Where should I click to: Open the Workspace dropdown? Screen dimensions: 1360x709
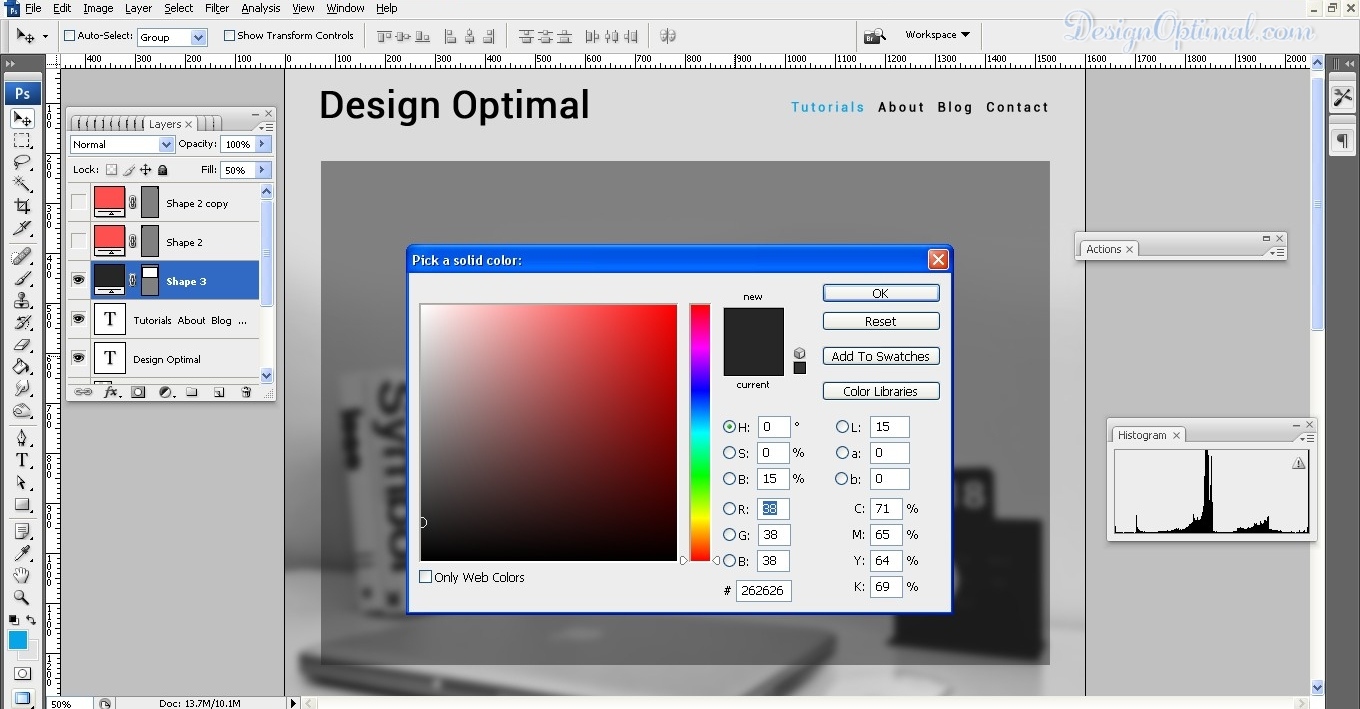(x=937, y=35)
